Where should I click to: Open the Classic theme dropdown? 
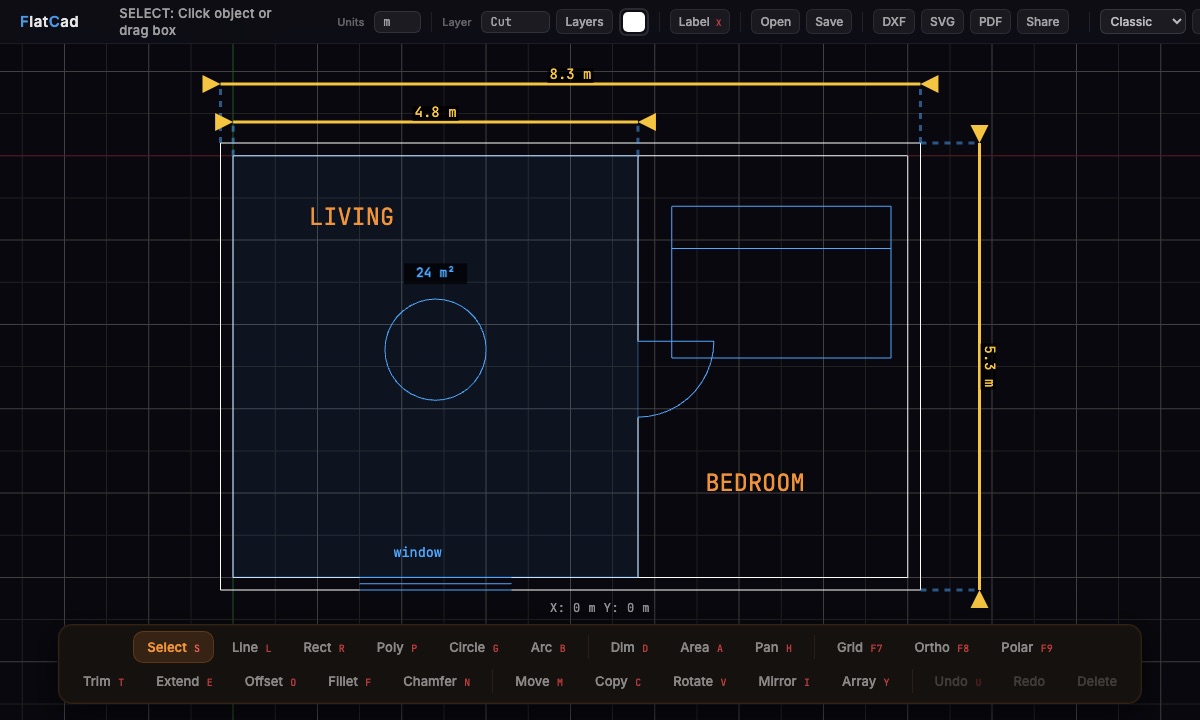click(x=1142, y=22)
